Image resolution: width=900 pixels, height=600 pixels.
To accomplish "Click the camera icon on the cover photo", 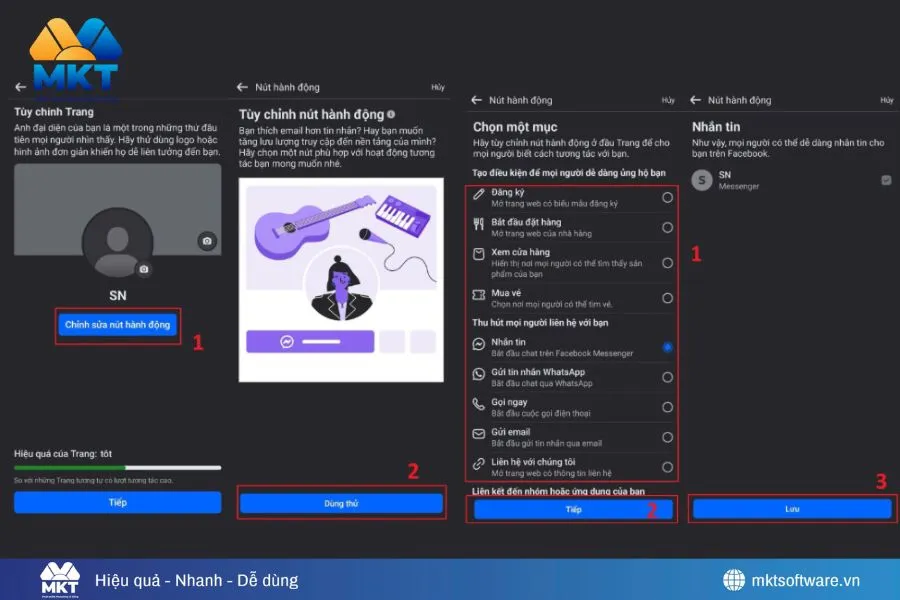I will [207, 241].
